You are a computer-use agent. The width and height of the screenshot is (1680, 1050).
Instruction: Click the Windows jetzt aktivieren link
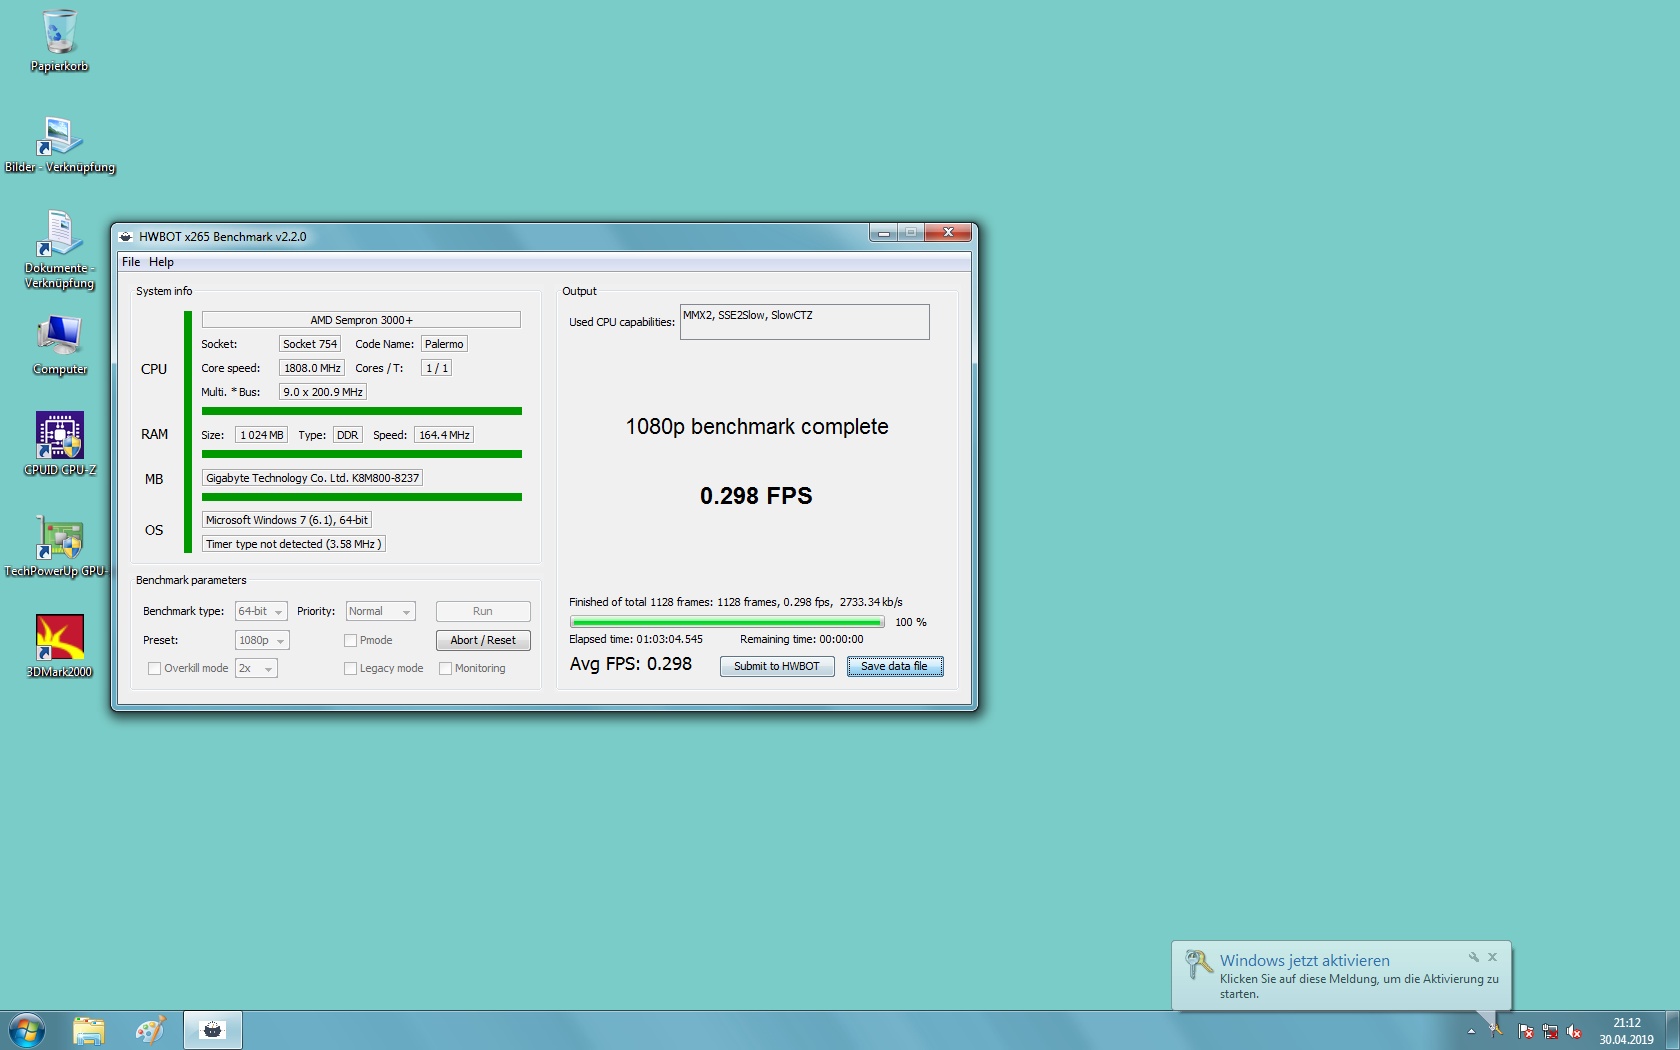tap(1304, 960)
